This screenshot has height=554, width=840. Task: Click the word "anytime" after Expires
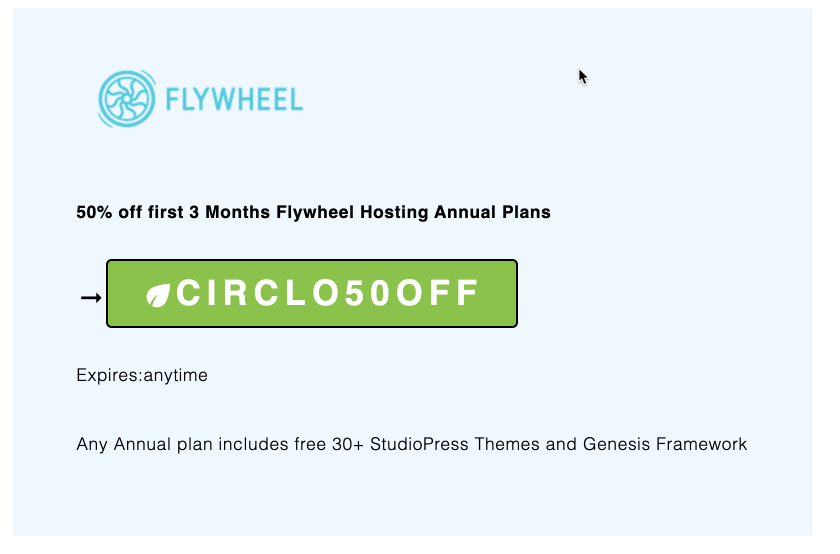[175, 376]
